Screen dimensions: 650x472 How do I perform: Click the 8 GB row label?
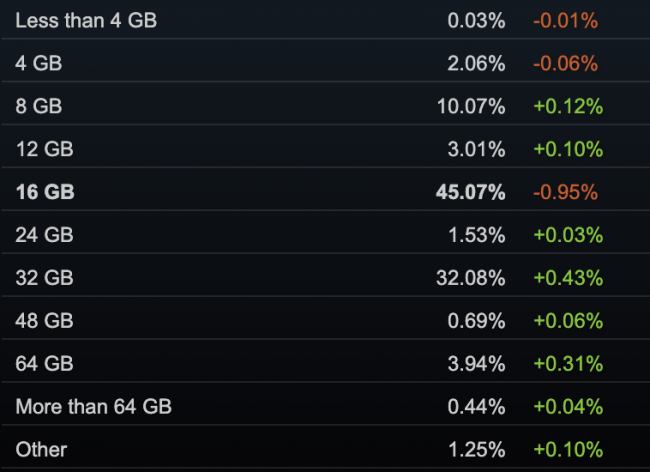point(37,106)
